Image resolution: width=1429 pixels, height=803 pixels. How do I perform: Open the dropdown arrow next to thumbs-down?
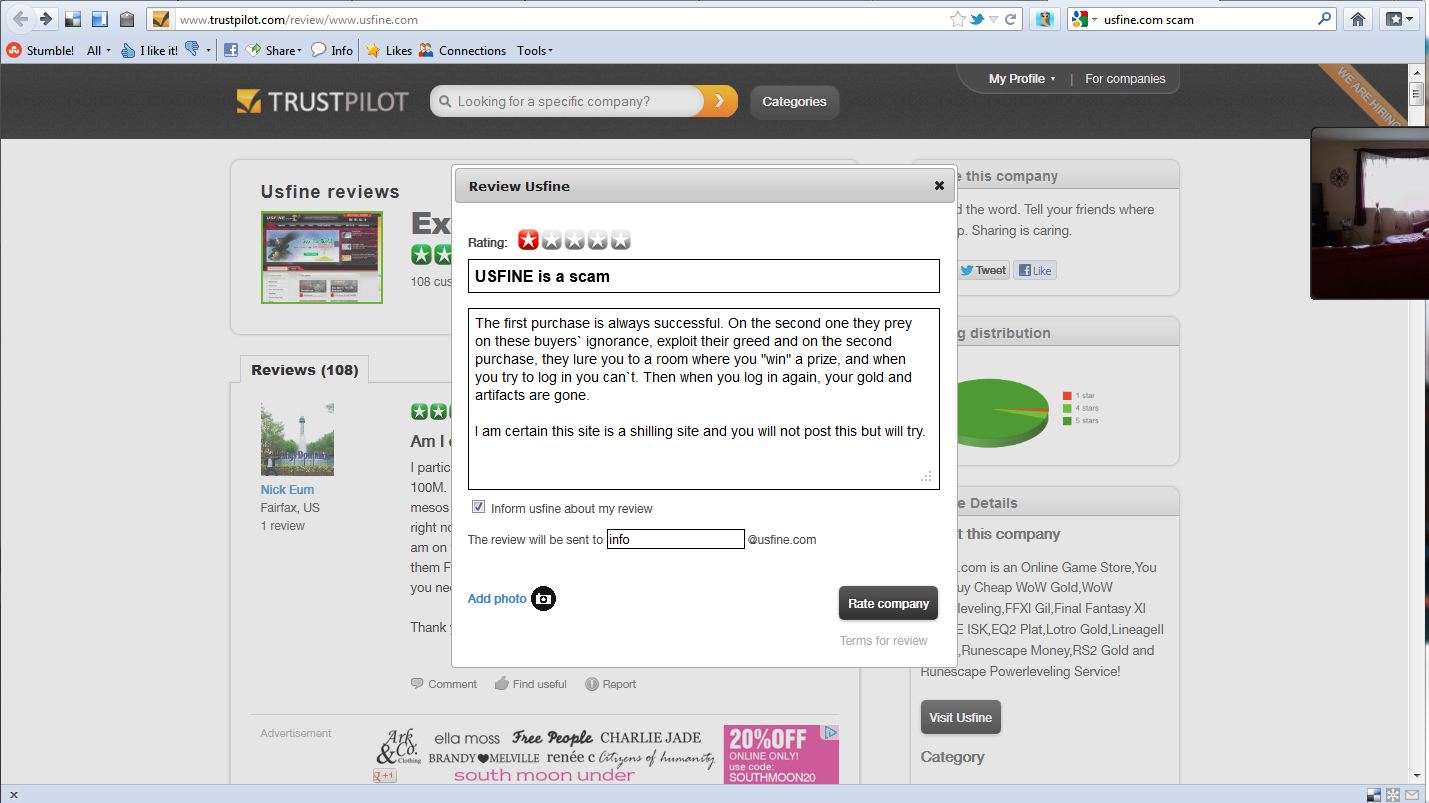[208, 50]
